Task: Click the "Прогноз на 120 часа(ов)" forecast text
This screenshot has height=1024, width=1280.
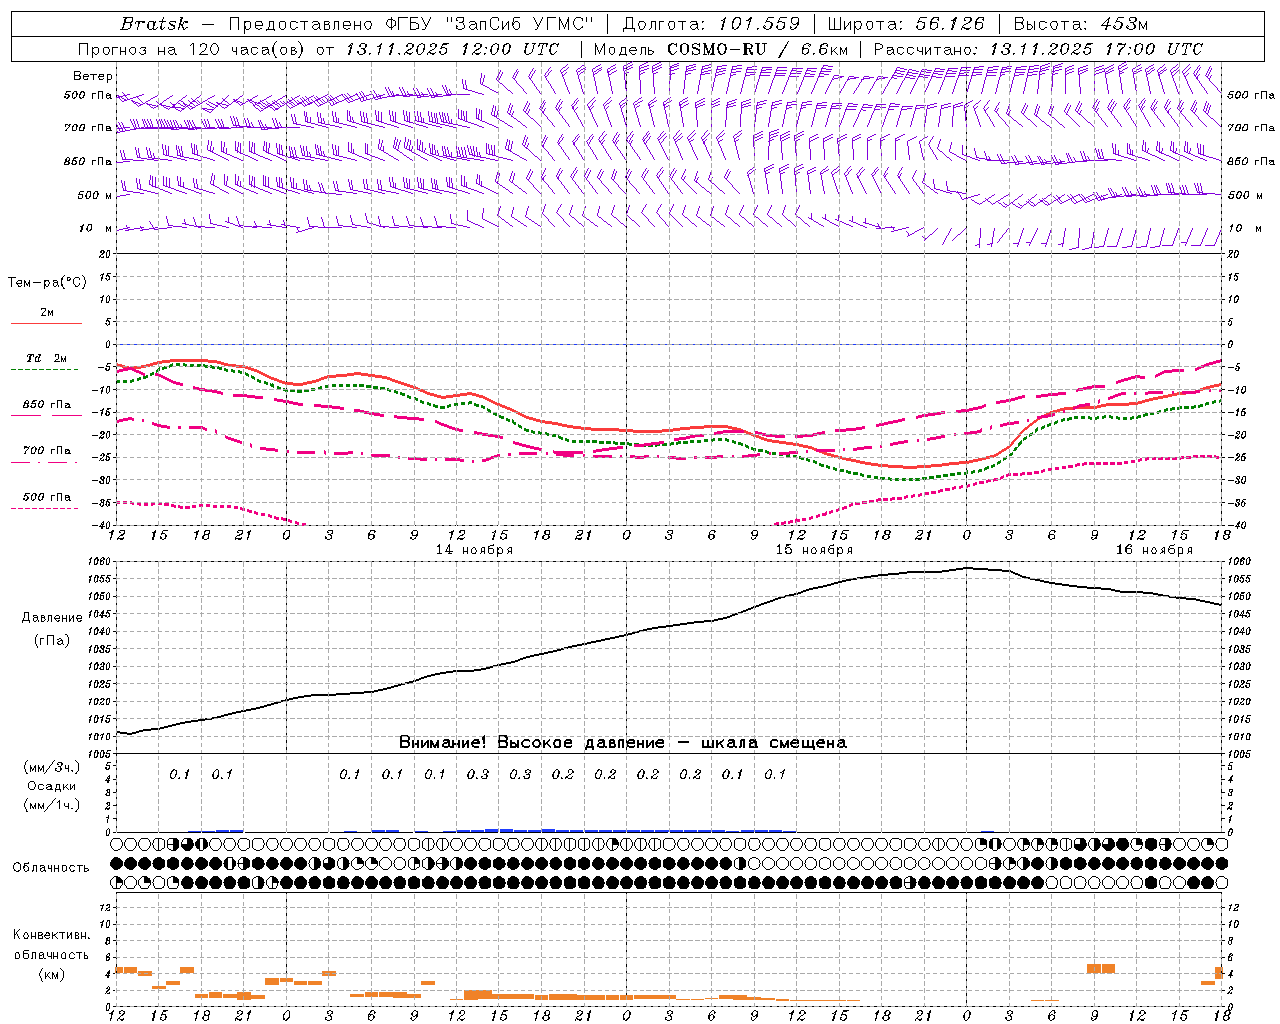Action: [x=192, y=49]
